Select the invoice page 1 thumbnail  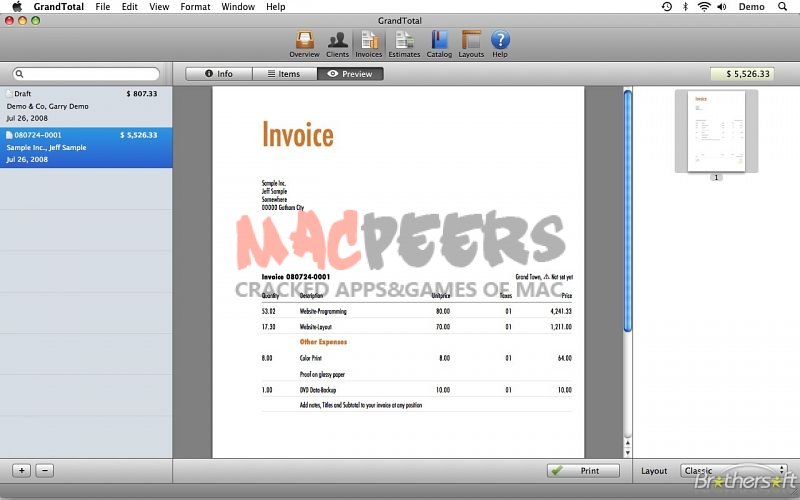pos(716,131)
